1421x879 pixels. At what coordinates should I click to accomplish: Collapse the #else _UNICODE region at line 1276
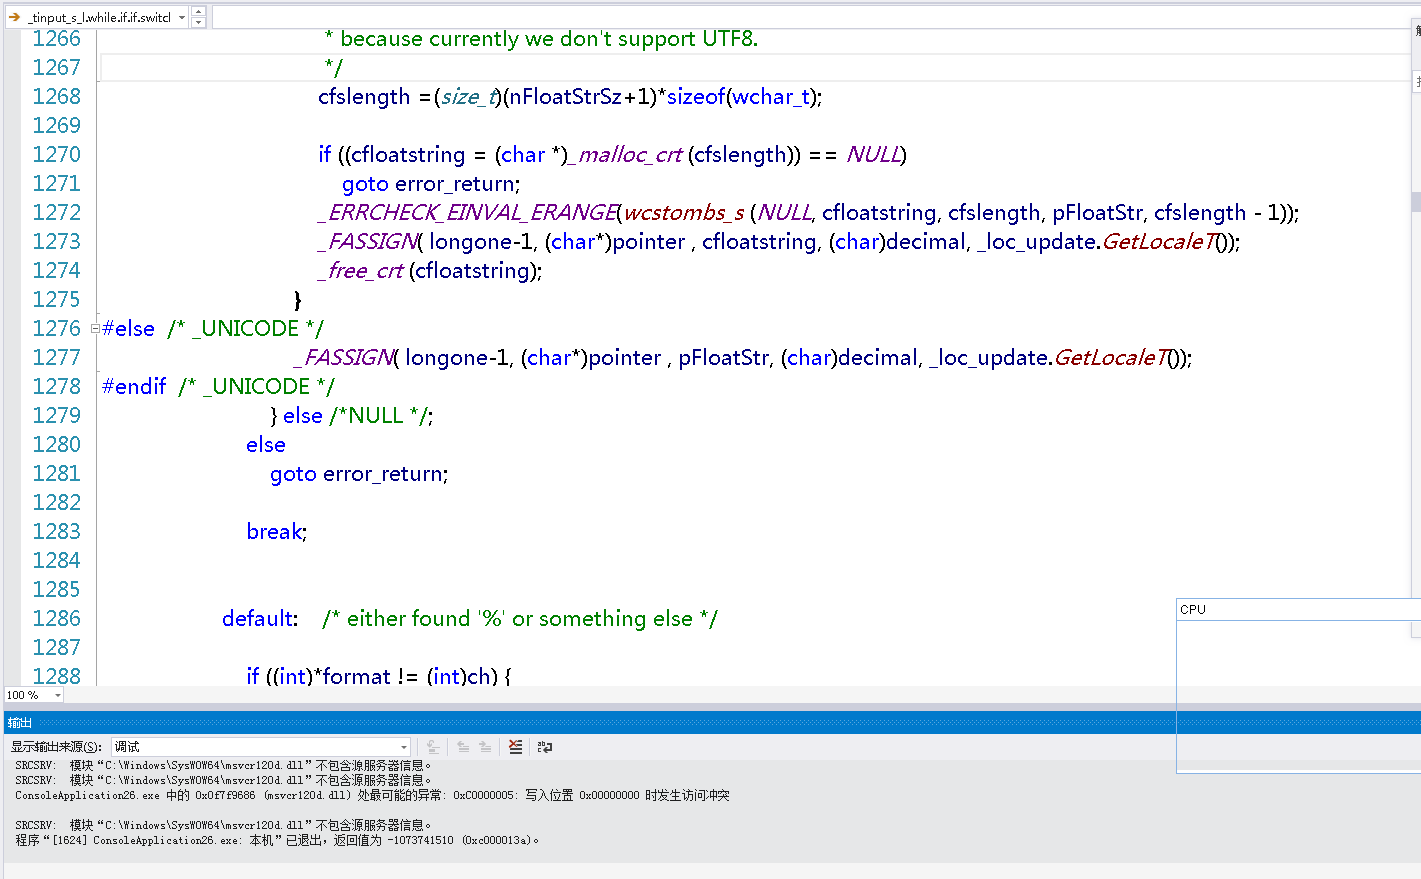coord(95,328)
